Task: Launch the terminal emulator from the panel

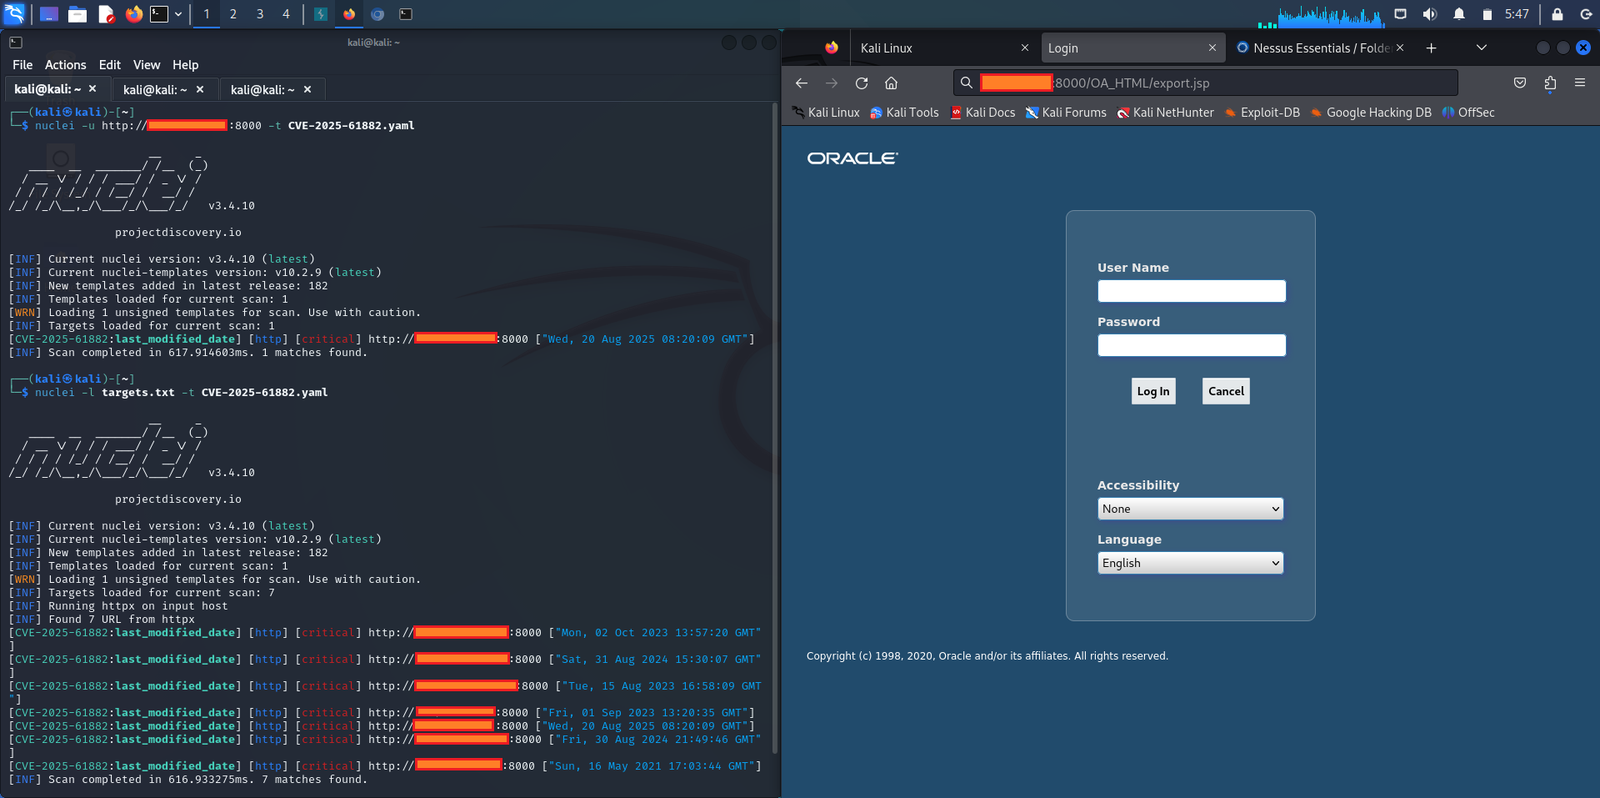Action: click(159, 14)
